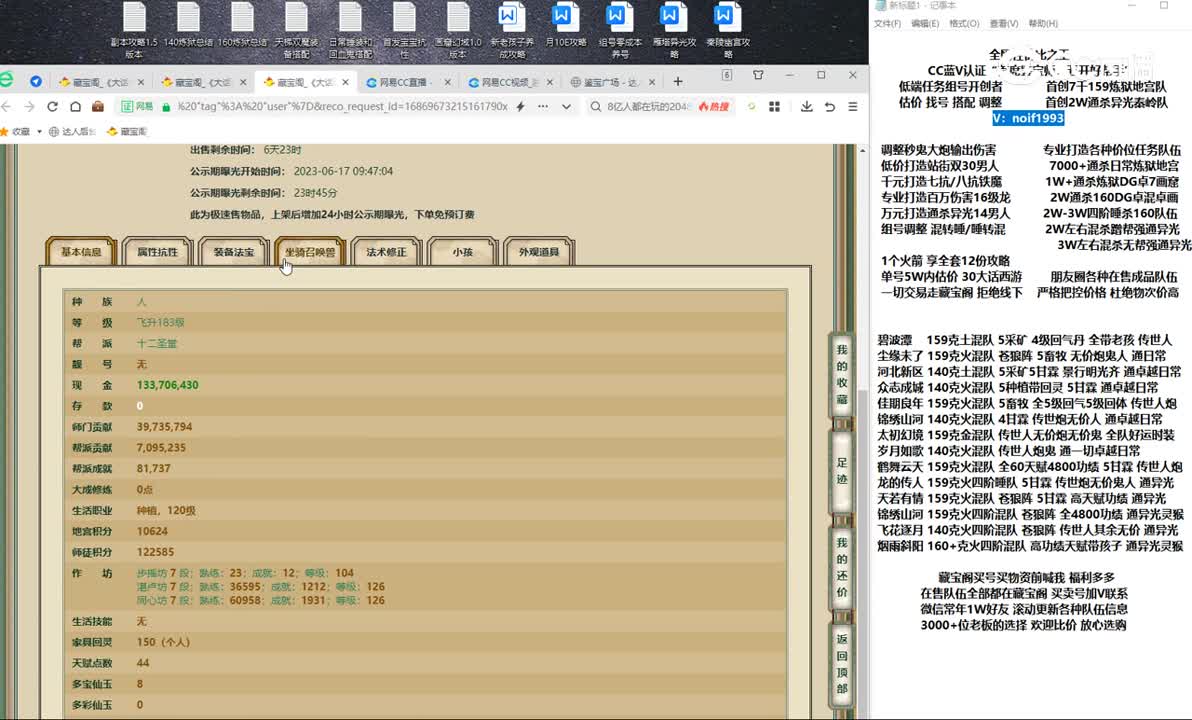Click the browser search input field
Image resolution: width=1192 pixels, height=720 pixels.
click(650, 106)
